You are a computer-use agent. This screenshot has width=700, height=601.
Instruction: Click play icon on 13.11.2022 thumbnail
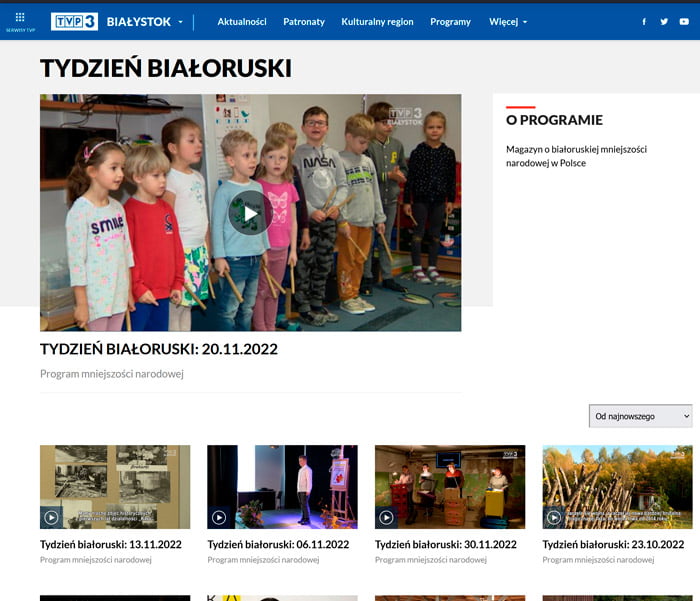coord(51,517)
